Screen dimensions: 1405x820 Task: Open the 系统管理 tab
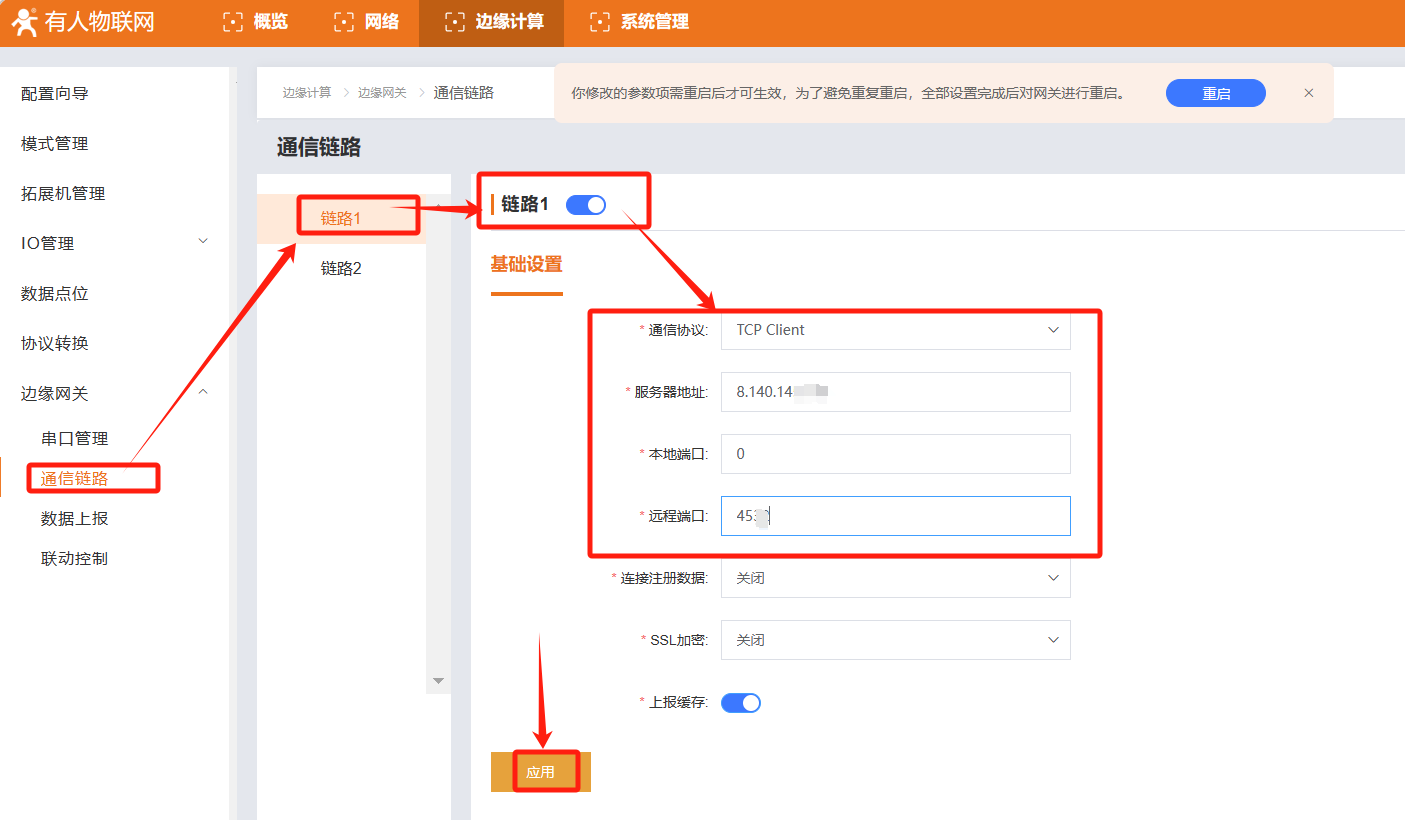(639, 22)
